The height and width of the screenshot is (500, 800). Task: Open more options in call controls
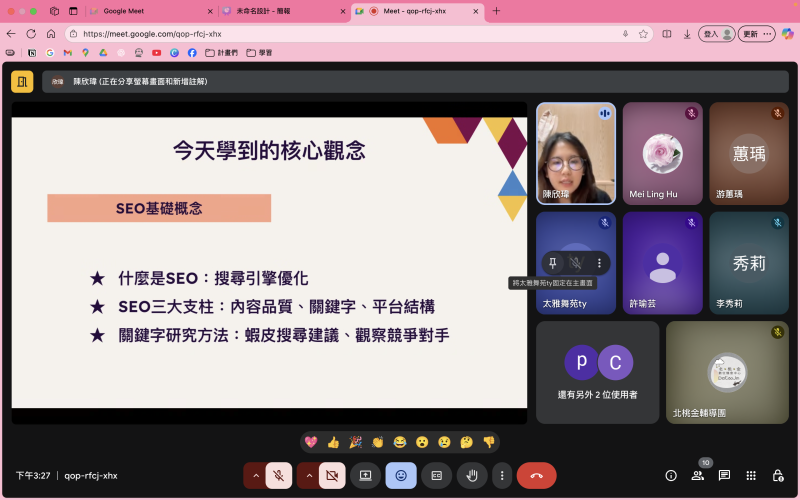(502, 476)
